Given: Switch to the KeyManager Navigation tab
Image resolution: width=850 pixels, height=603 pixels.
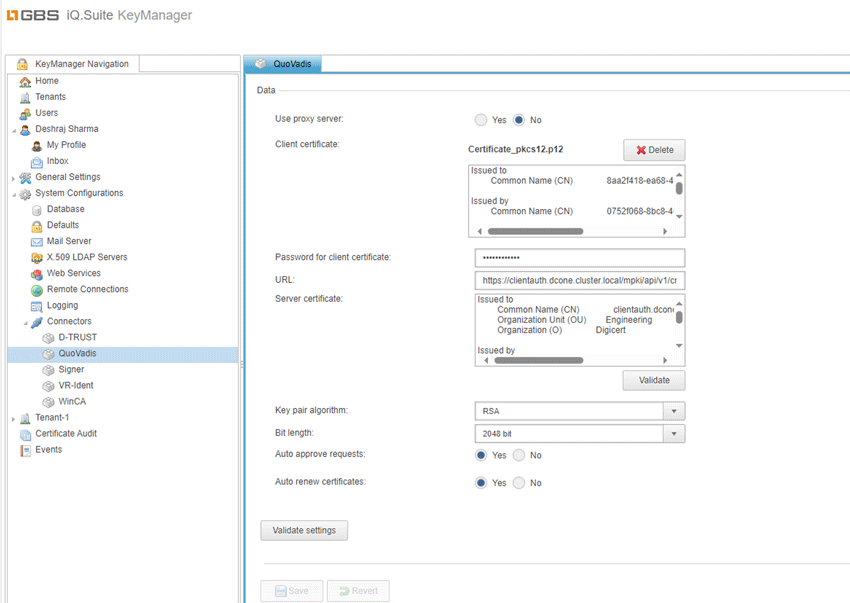Looking at the screenshot, I should pyautogui.click(x=72, y=64).
